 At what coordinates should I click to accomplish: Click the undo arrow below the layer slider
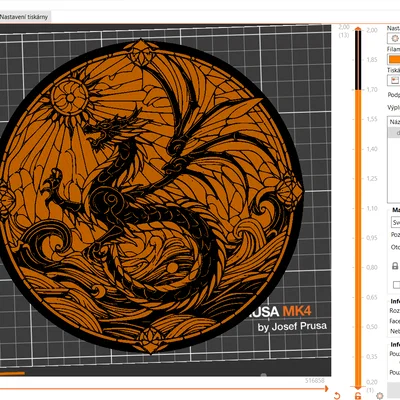point(337,395)
